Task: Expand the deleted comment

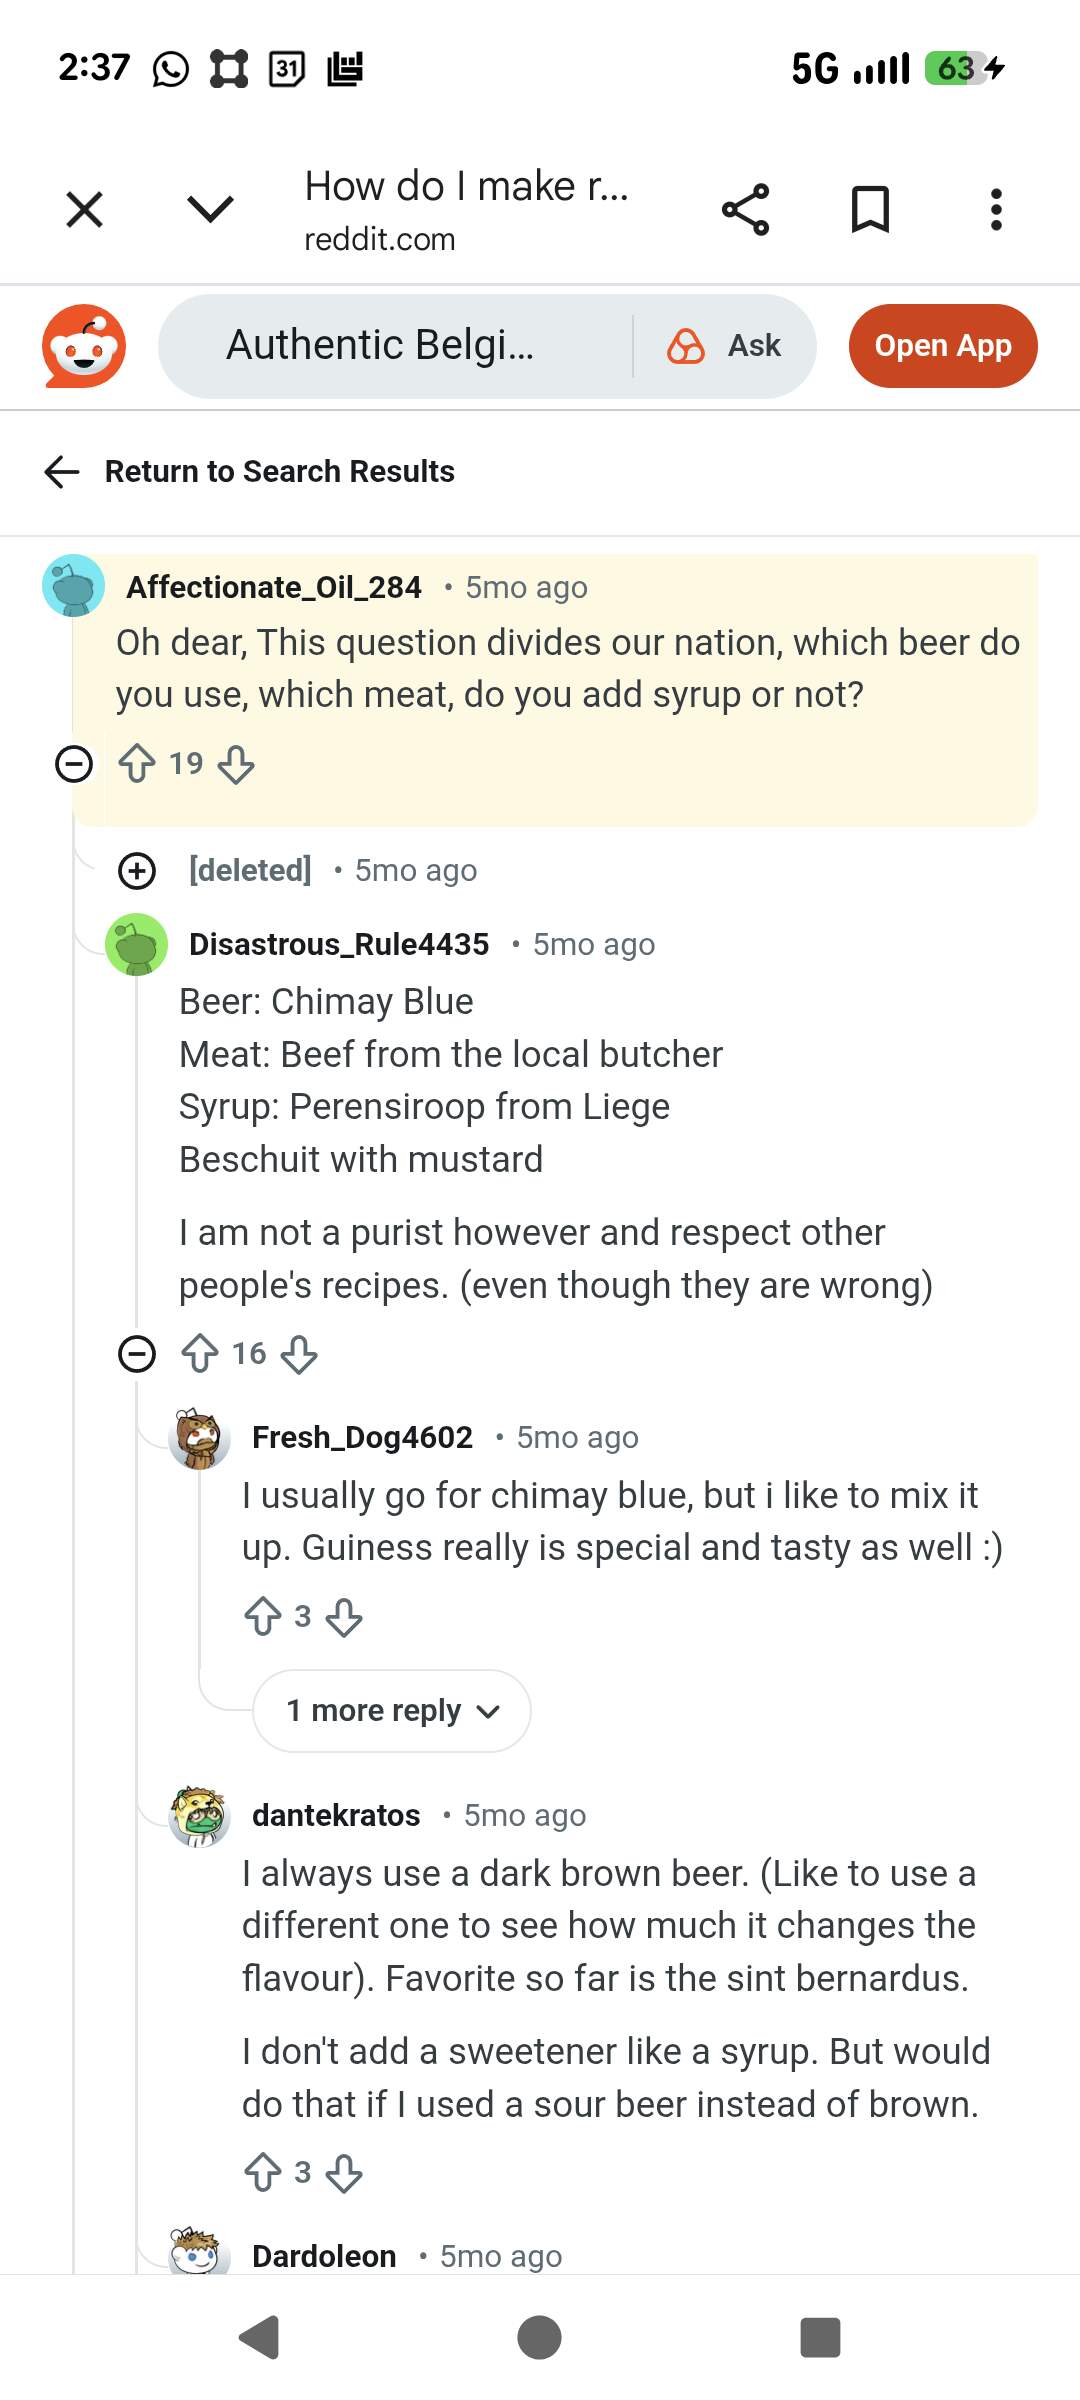Action: 137,871
